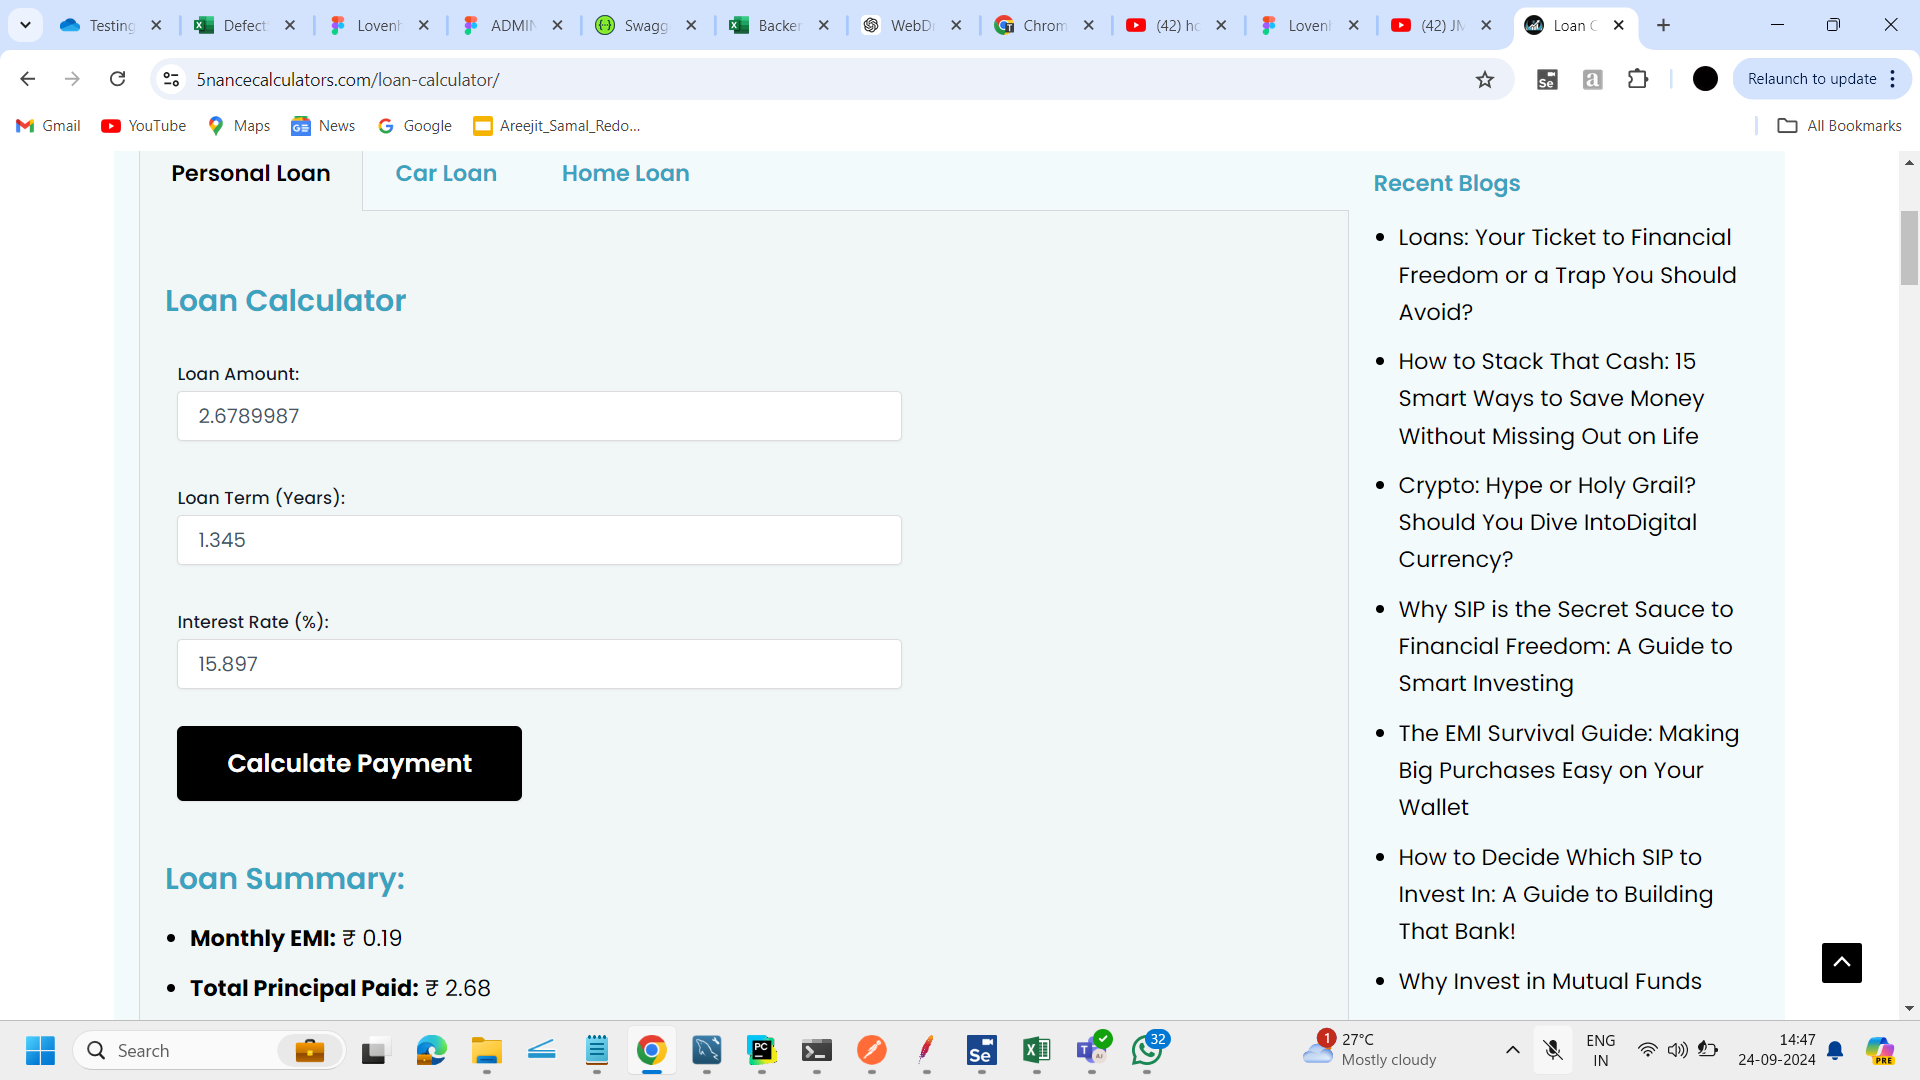Open site information icon in address bar
The height and width of the screenshot is (1080, 1920).
(171, 79)
